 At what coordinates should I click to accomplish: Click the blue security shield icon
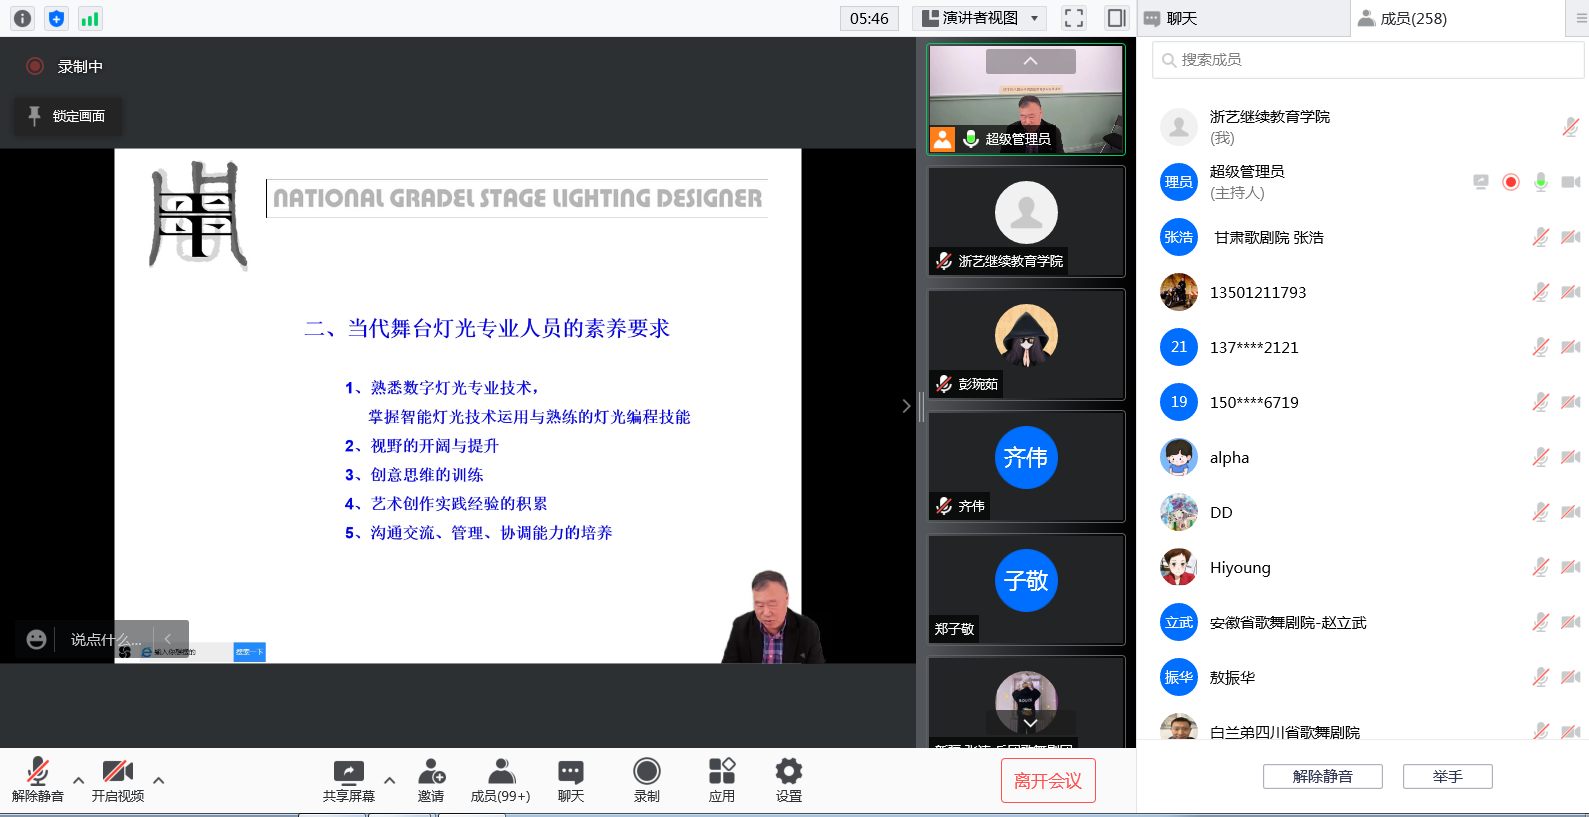[x=56, y=18]
